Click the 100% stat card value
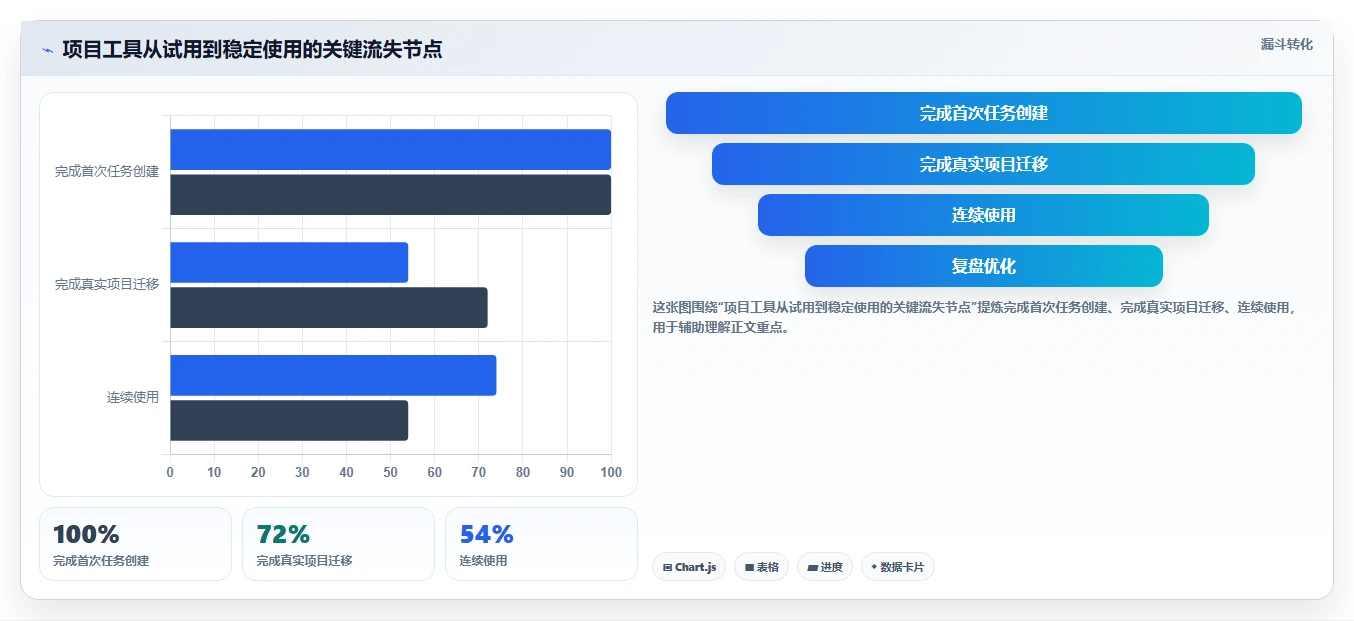 coord(86,534)
